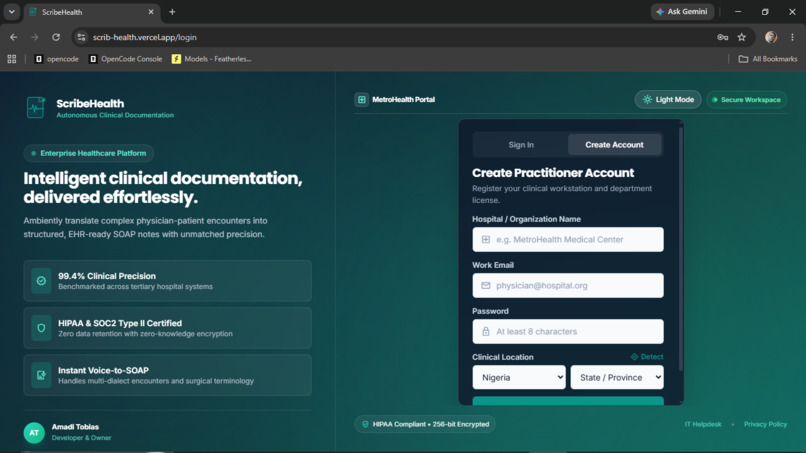Screen dimensions: 806x453
Task: Open the password manager key icon
Action: pos(722,37)
